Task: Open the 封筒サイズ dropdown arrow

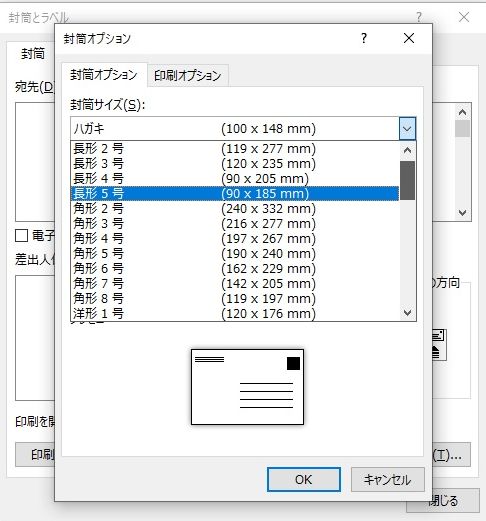Action: pos(407,129)
